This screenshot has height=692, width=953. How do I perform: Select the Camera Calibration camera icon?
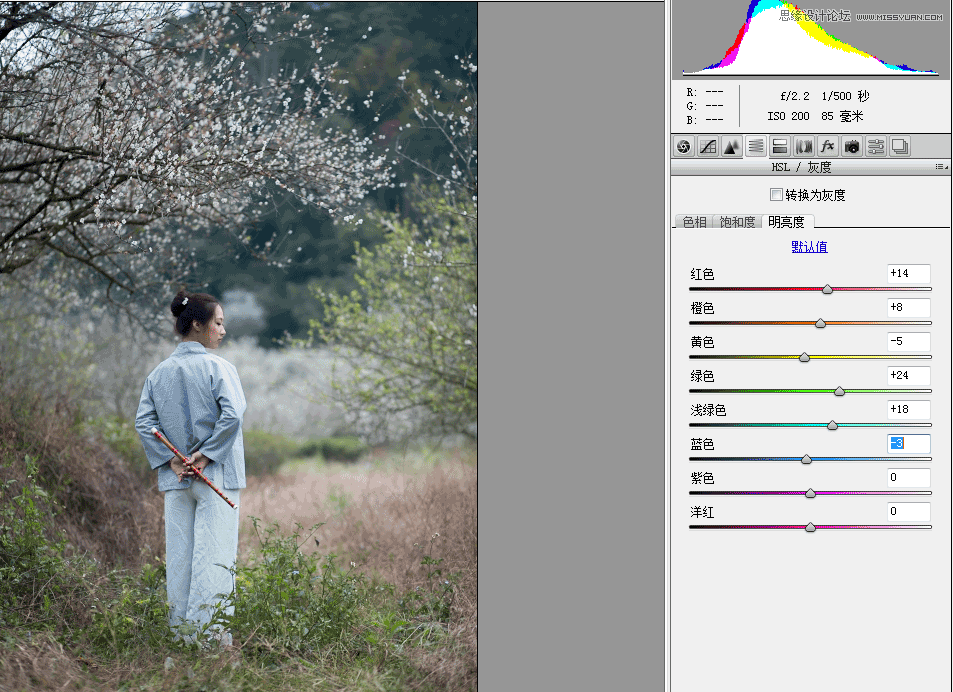coord(852,146)
